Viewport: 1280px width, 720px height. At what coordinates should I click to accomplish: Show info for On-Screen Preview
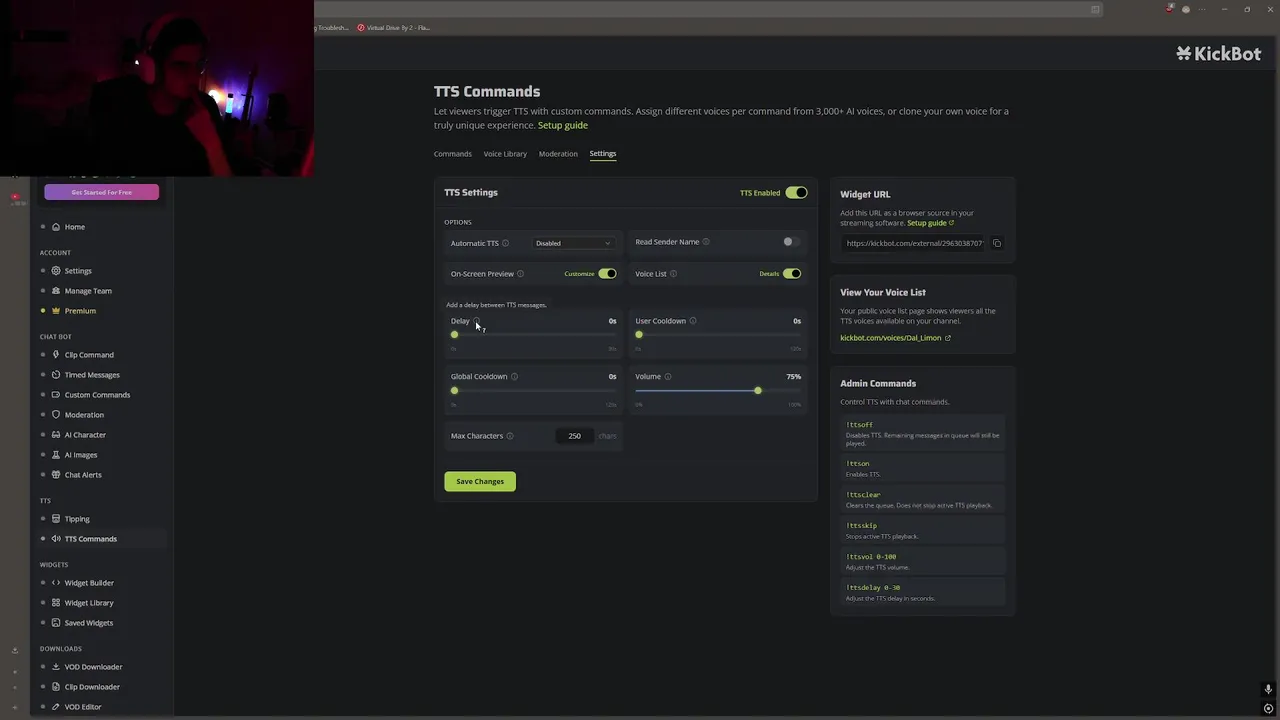click(520, 274)
